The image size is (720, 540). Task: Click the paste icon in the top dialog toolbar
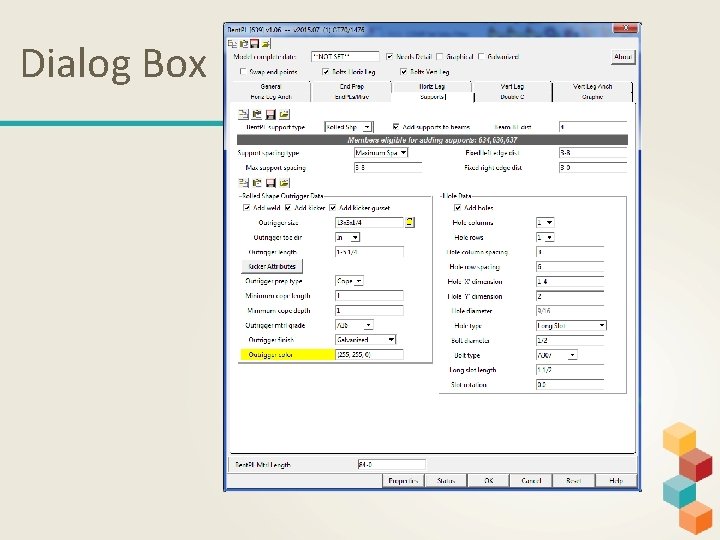click(244, 44)
